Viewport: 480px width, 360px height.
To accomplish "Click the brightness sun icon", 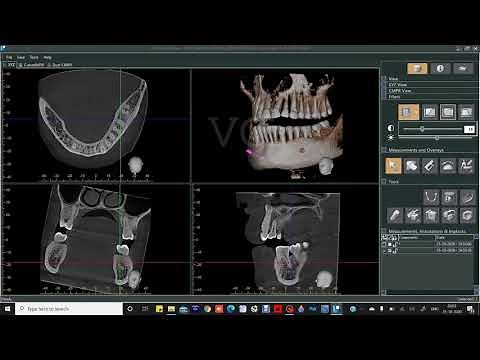I will tap(391, 137).
